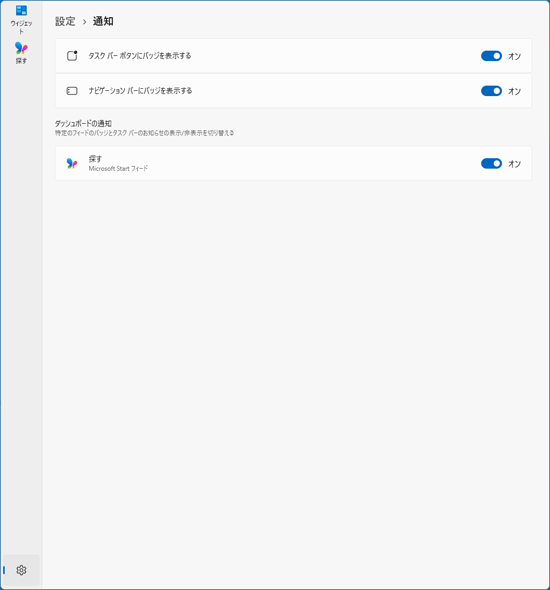
Task: Select the settings gear in the sidebar
Action: coord(21,570)
